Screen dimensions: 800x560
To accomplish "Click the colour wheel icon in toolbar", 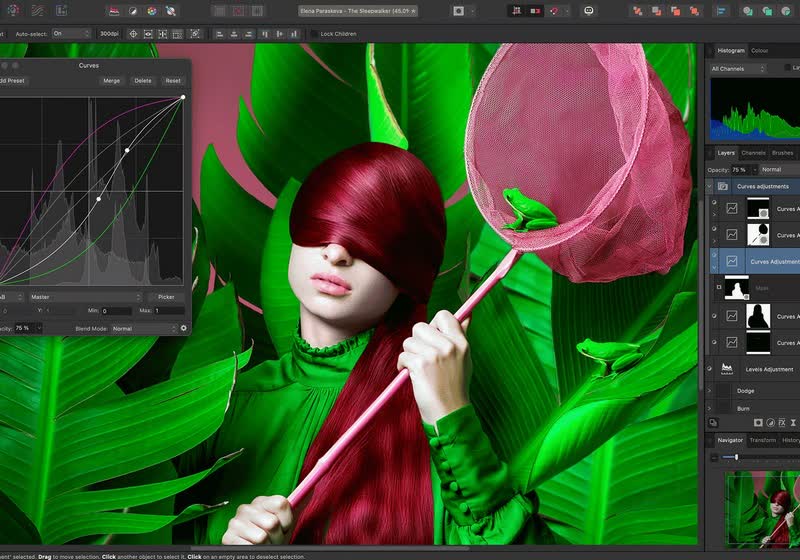I will click(x=151, y=10).
